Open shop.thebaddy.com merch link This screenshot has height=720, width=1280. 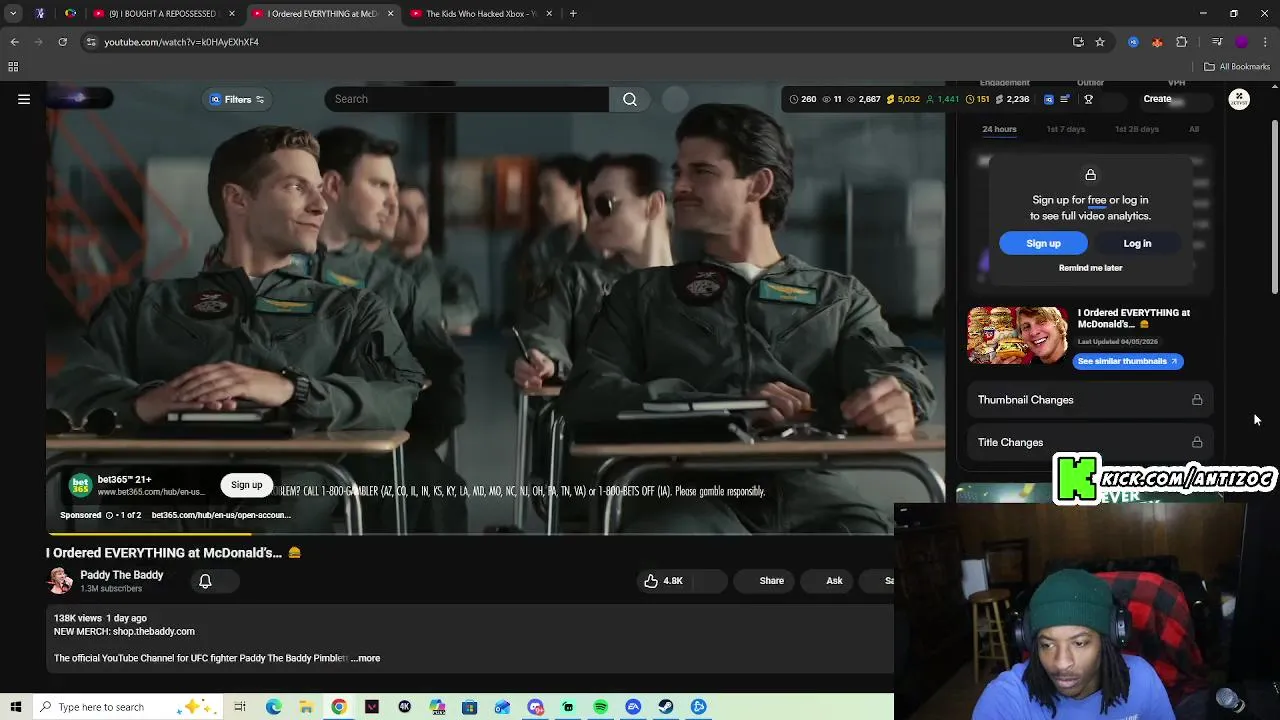(x=153, y=632)
